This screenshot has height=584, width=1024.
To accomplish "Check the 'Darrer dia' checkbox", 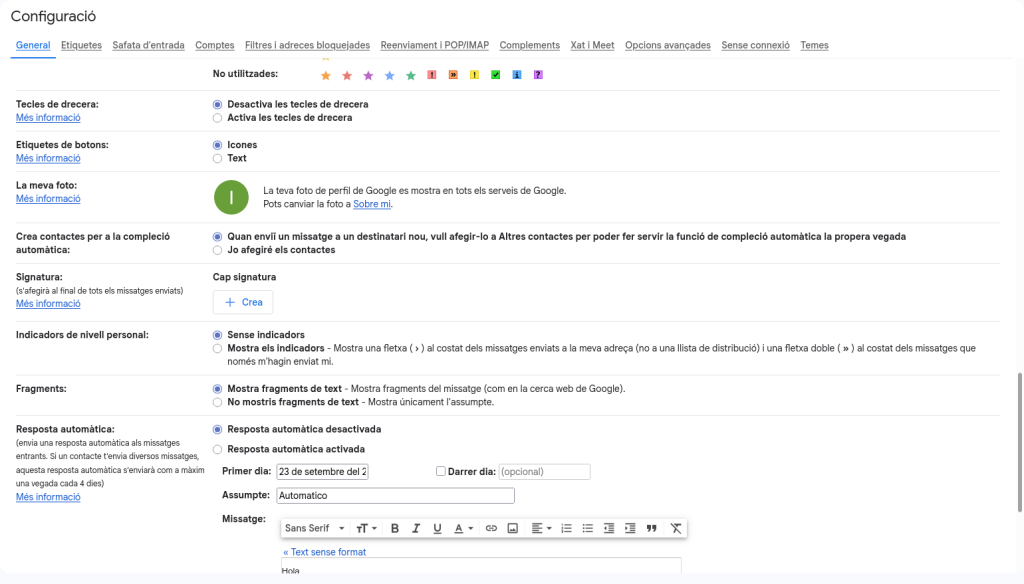I will pyautogui.click(x=441, y=472).
